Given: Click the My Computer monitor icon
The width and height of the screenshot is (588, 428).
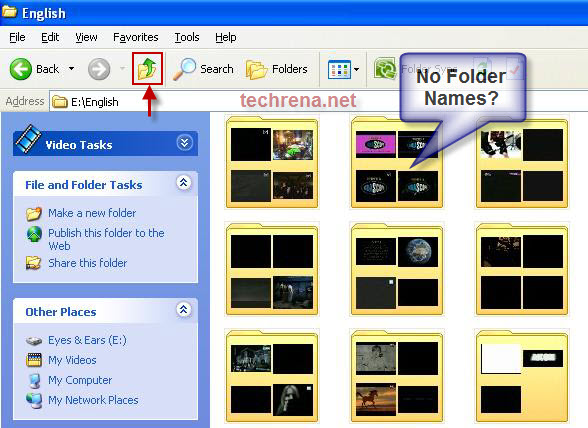Looking at the screenshot, I should 34,380.
